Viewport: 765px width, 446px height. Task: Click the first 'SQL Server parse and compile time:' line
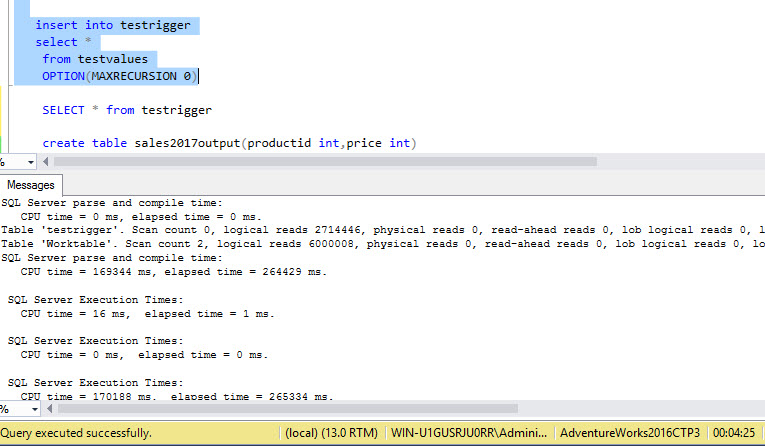click(x=112, y=203)
